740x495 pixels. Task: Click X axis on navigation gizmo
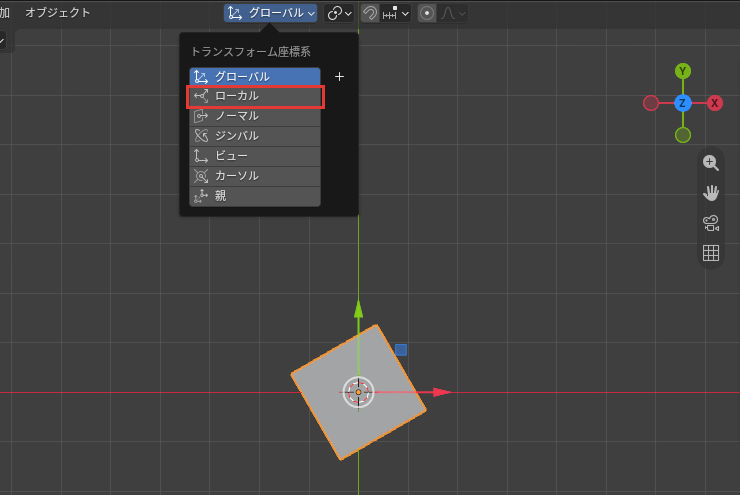[x=715, y=103]
